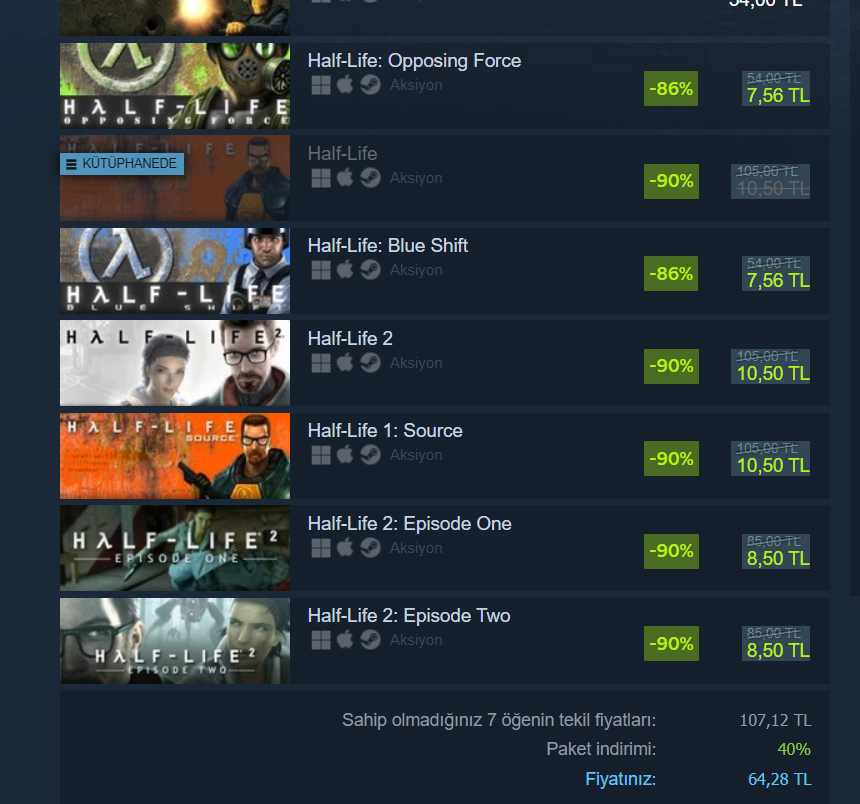Open the Half-Life: Blue Shift title link
The height and width of the screenshot is (804, 860).
(x=388, y=246)
